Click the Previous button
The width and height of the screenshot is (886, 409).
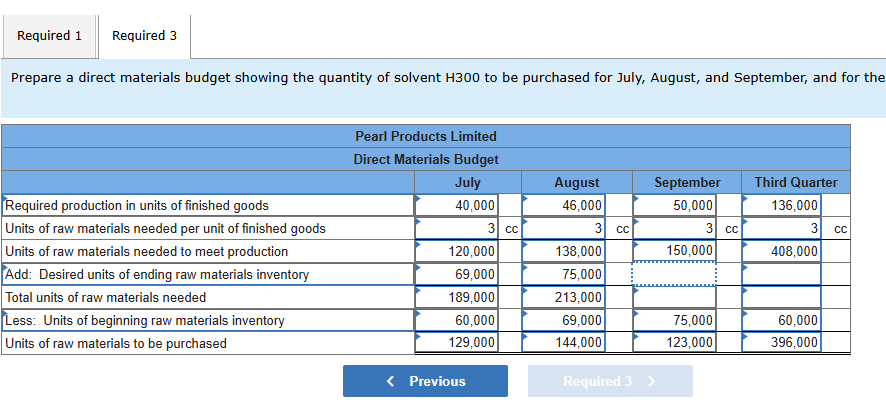tap(425, 381)
